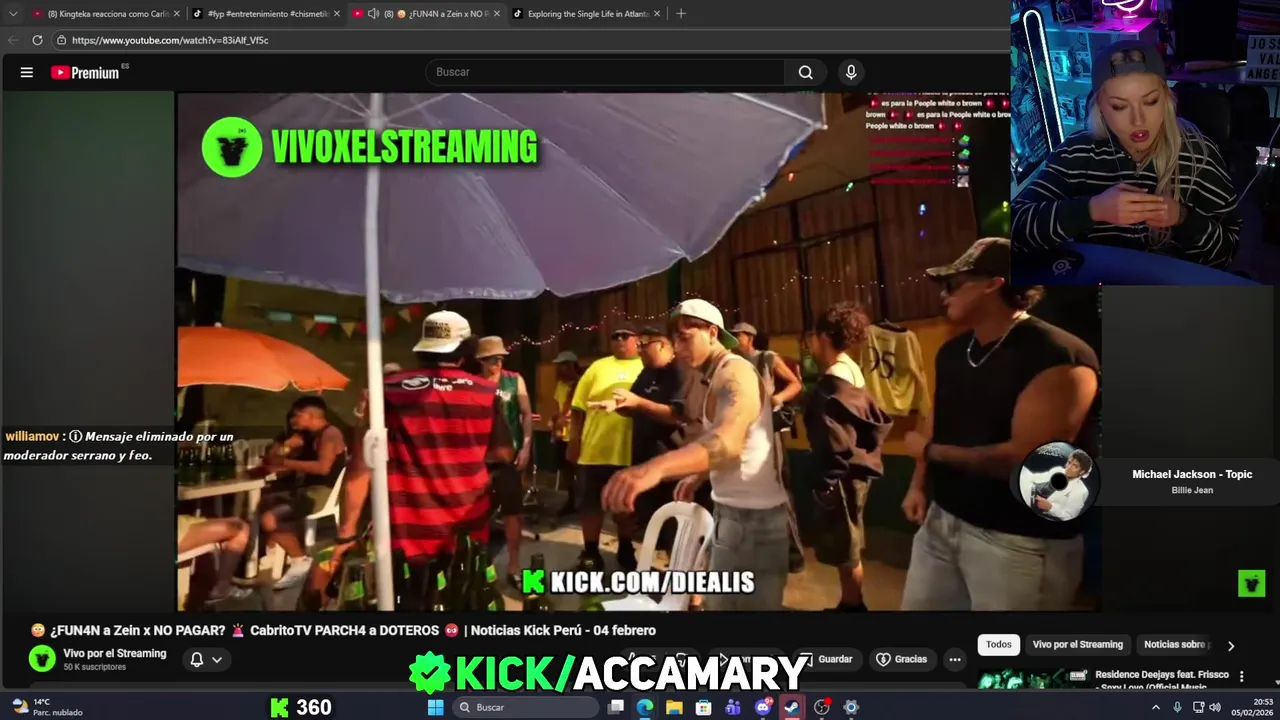Viewport: 1280px width, 720px height.
Task: Go to YouTube Premium home logo
Action: click(85, 72)
